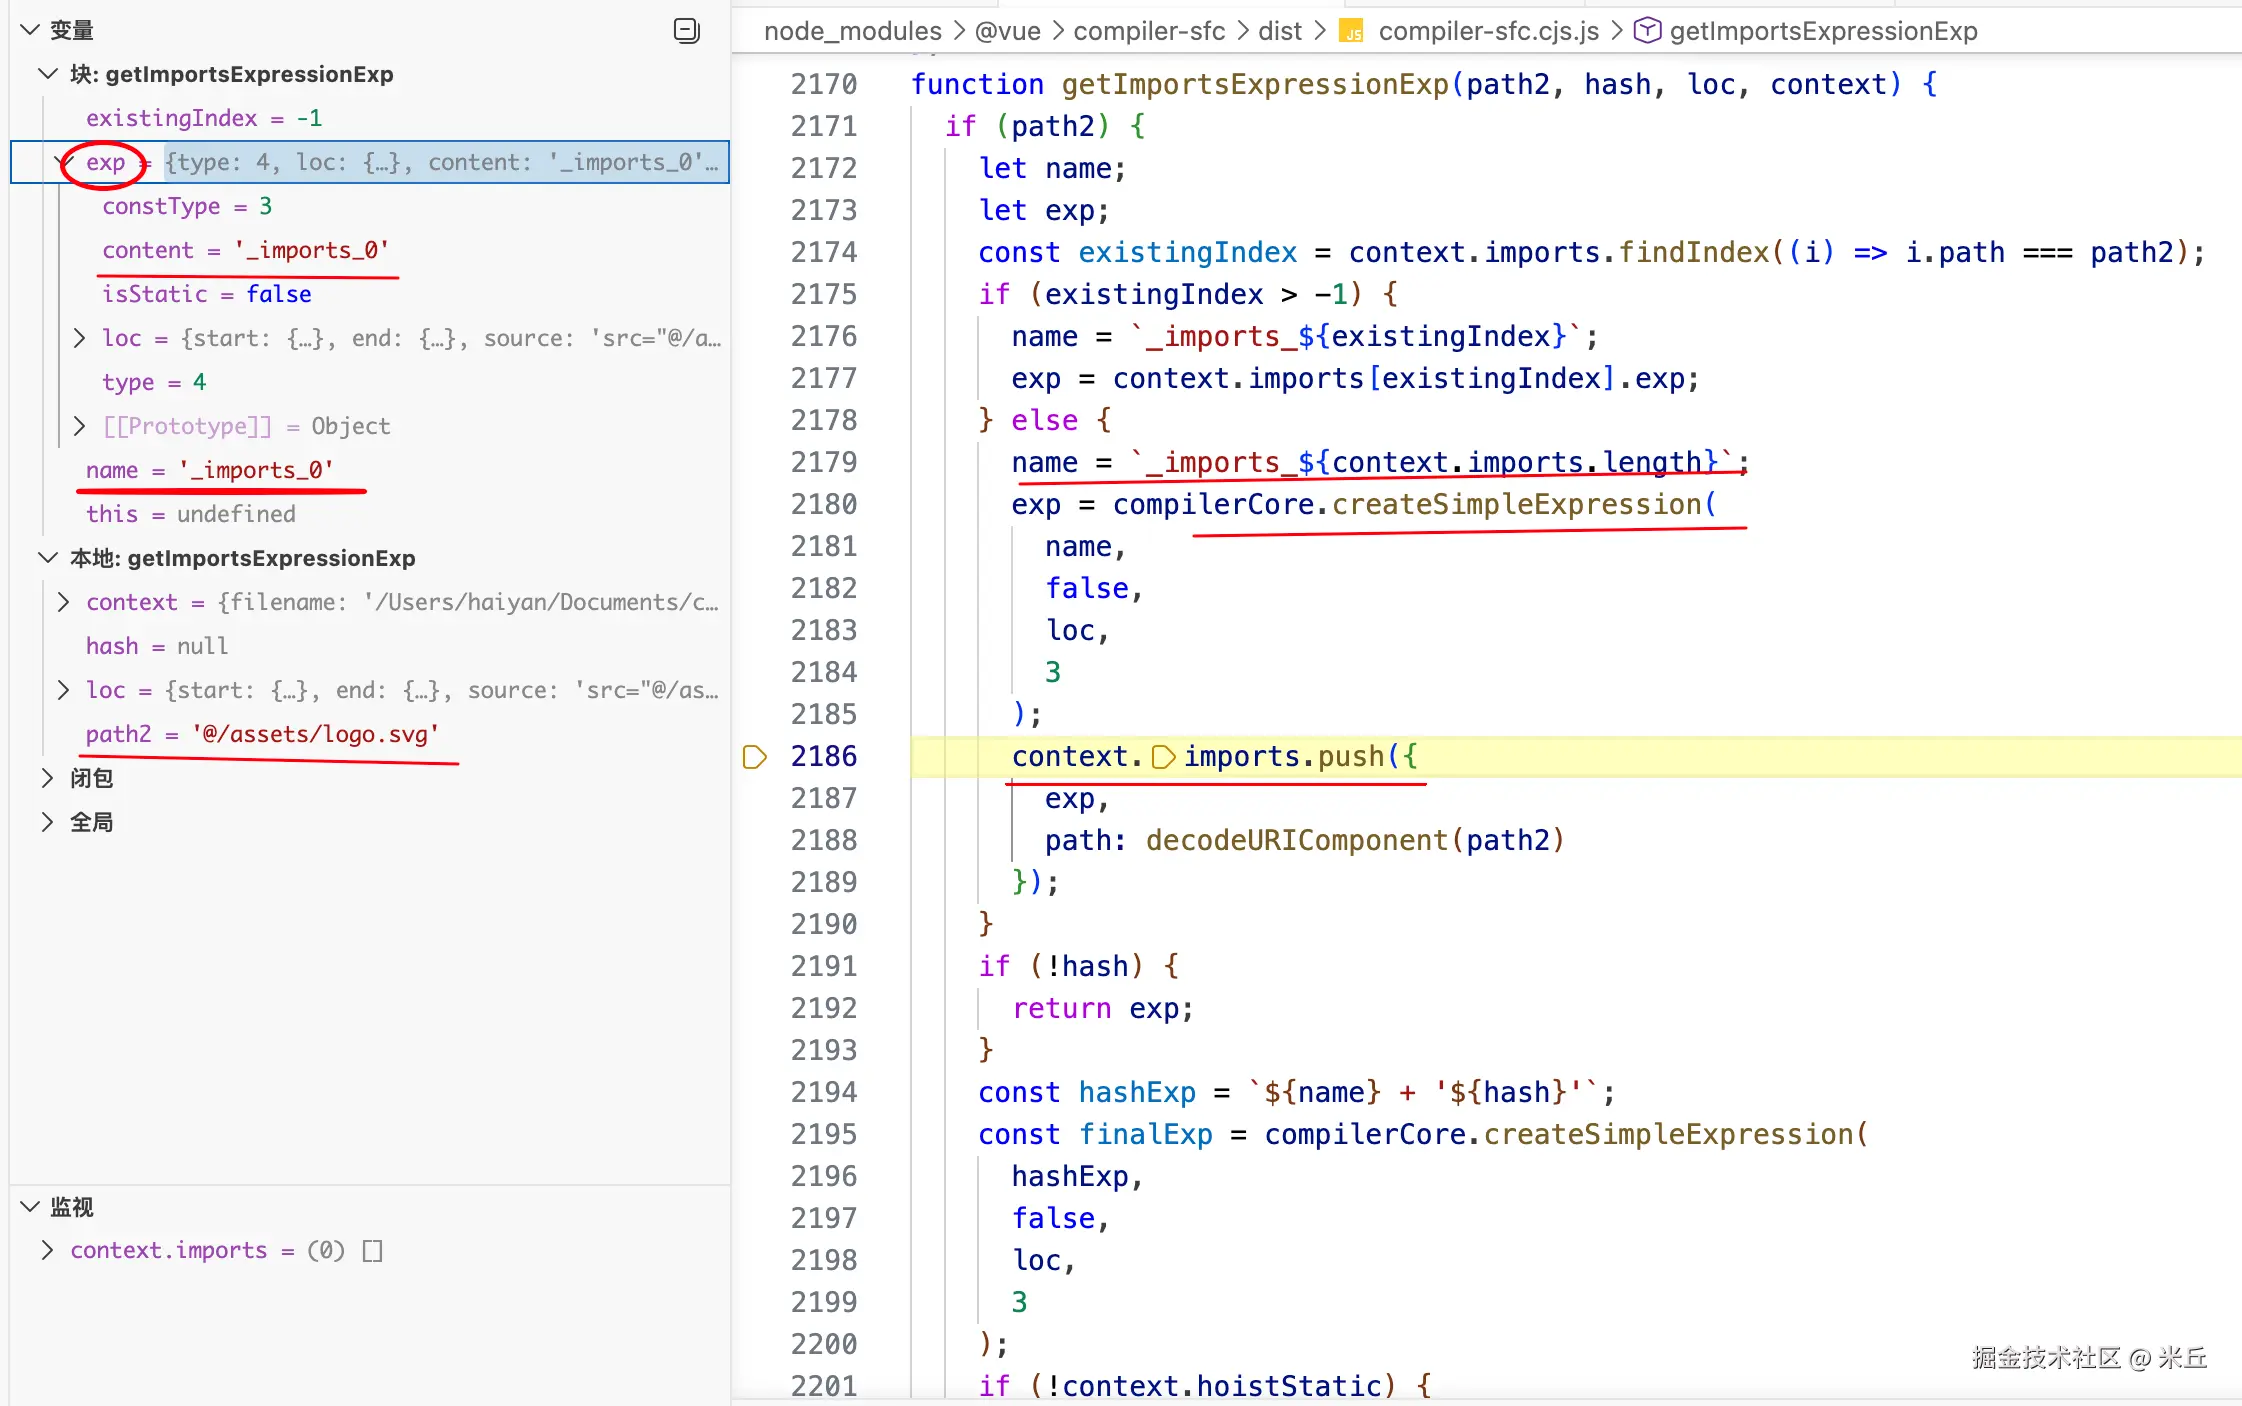2242x1406 pixels.
Task: Collapse the 变量 variables section
Action: pos(30,31)
